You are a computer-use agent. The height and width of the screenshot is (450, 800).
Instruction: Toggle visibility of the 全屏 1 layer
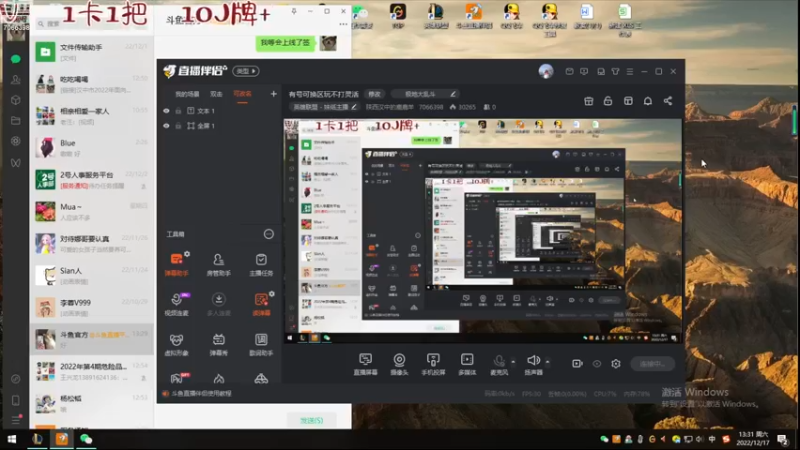click(166, 126)
